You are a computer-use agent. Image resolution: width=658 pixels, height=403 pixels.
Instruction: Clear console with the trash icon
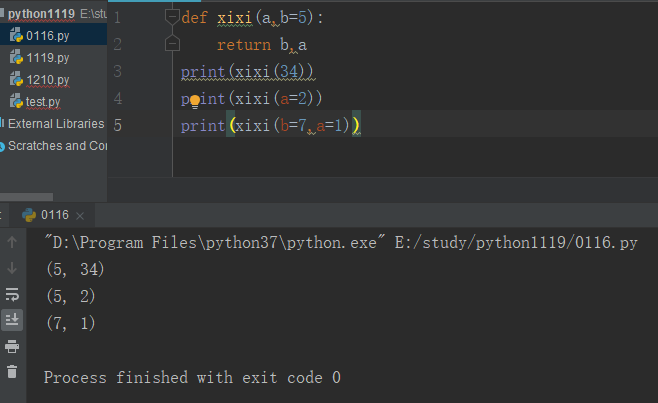click(12, 372)
